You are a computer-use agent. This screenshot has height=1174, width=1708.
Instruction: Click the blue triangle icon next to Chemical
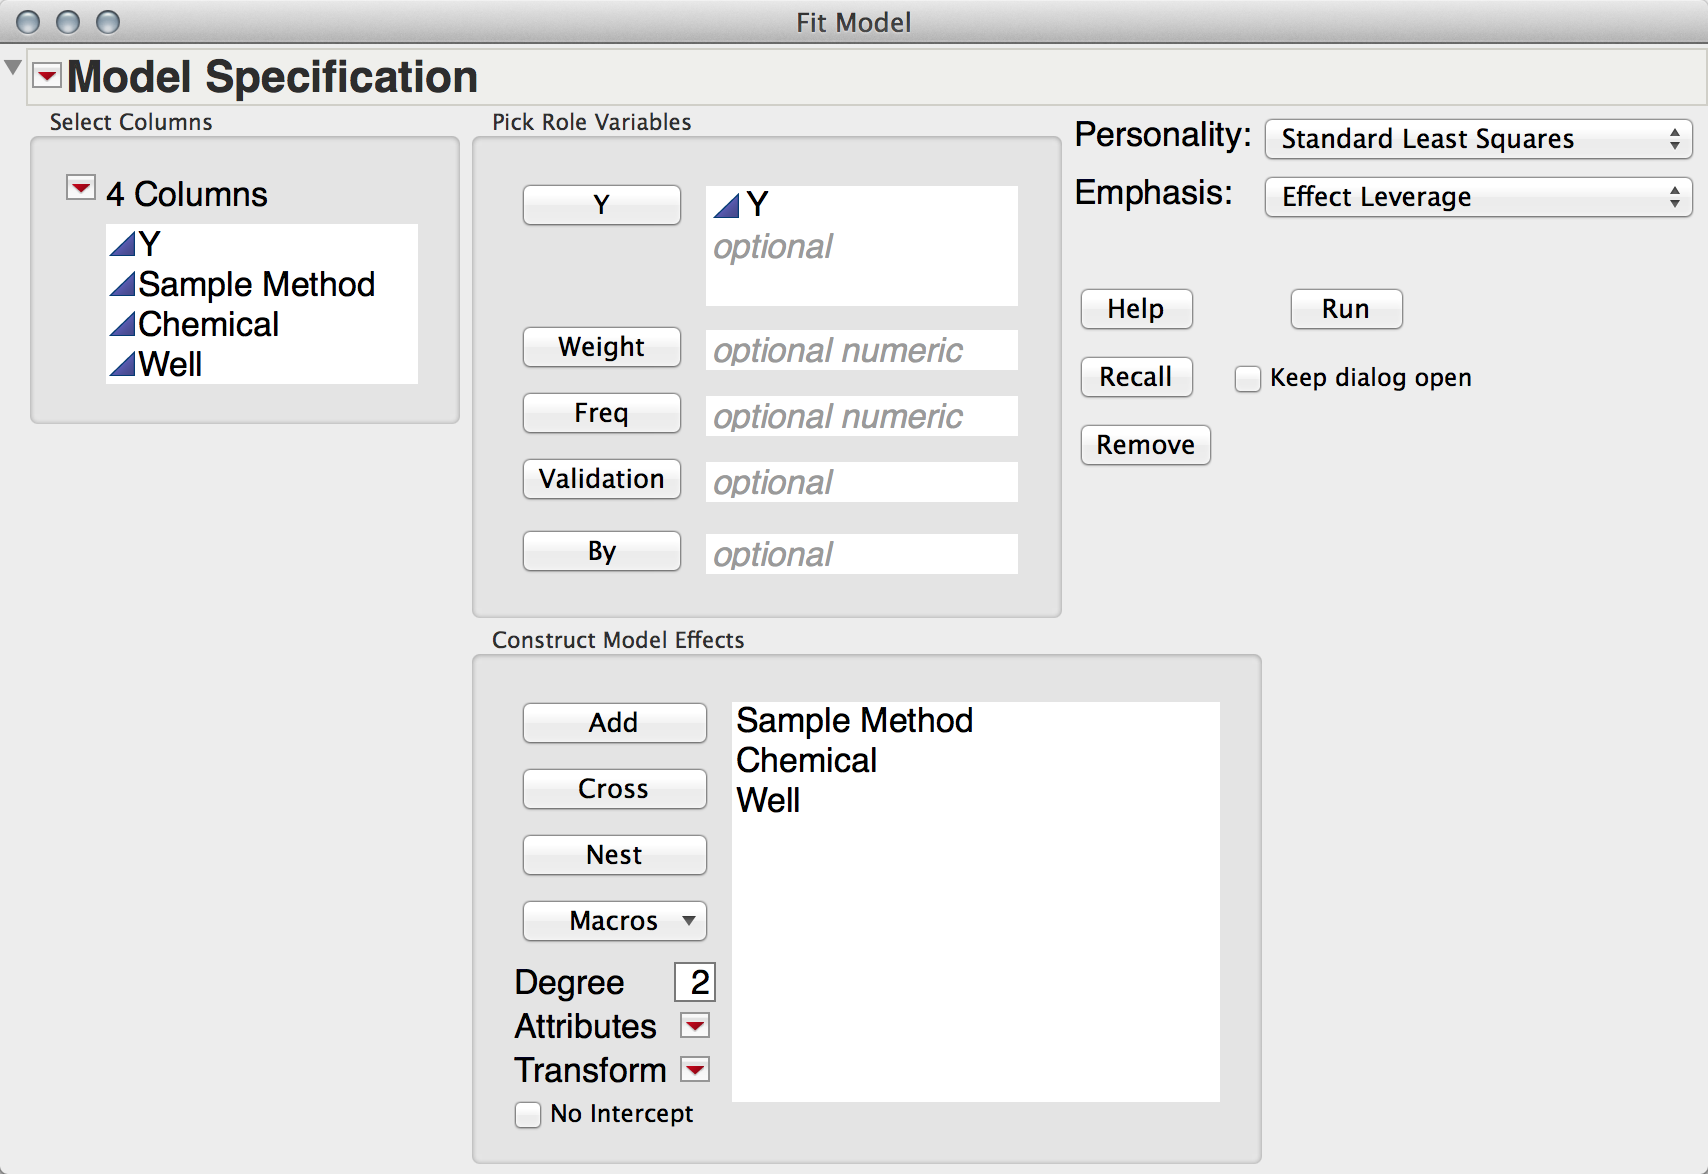(122, 325)
